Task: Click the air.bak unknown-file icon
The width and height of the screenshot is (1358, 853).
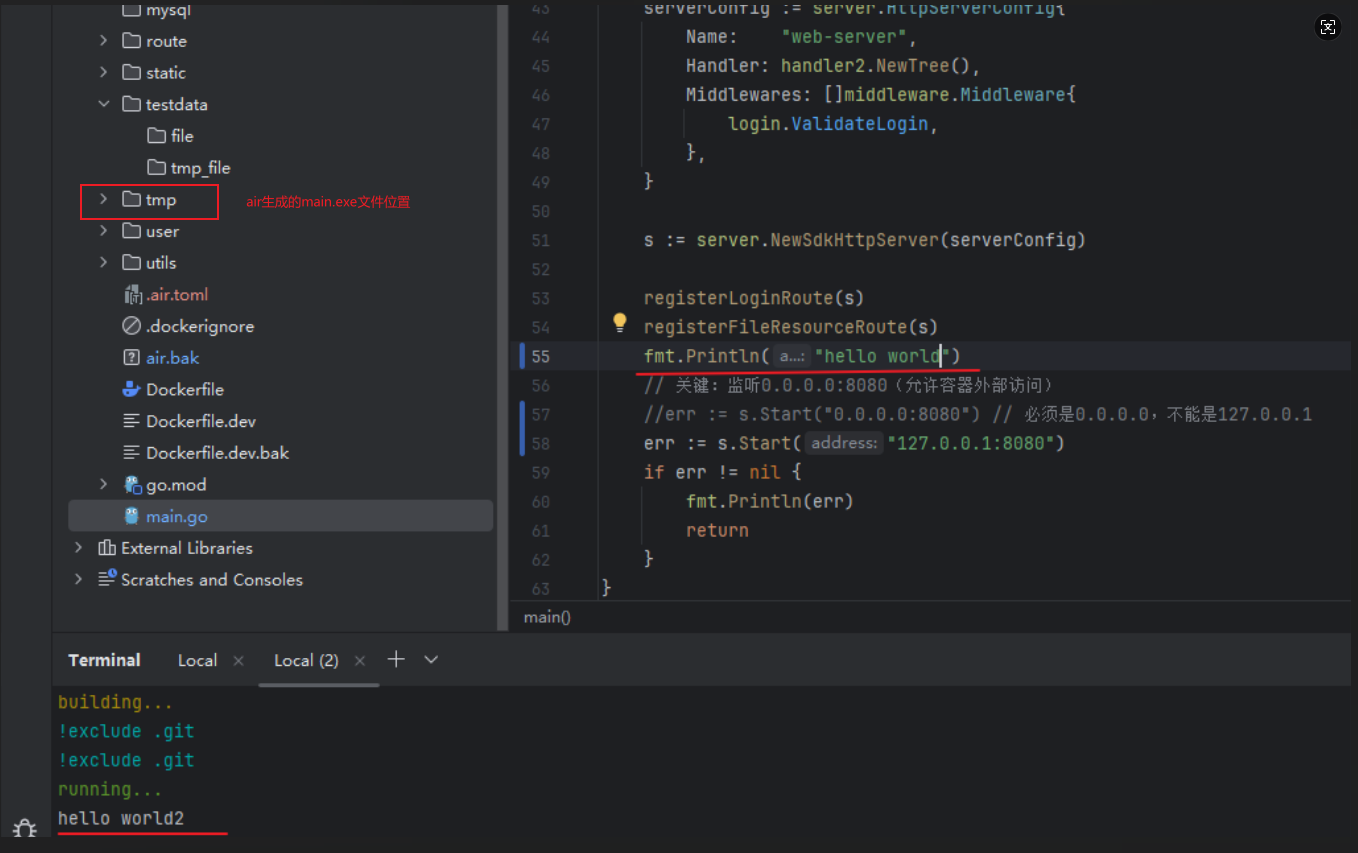Action: 131,357
